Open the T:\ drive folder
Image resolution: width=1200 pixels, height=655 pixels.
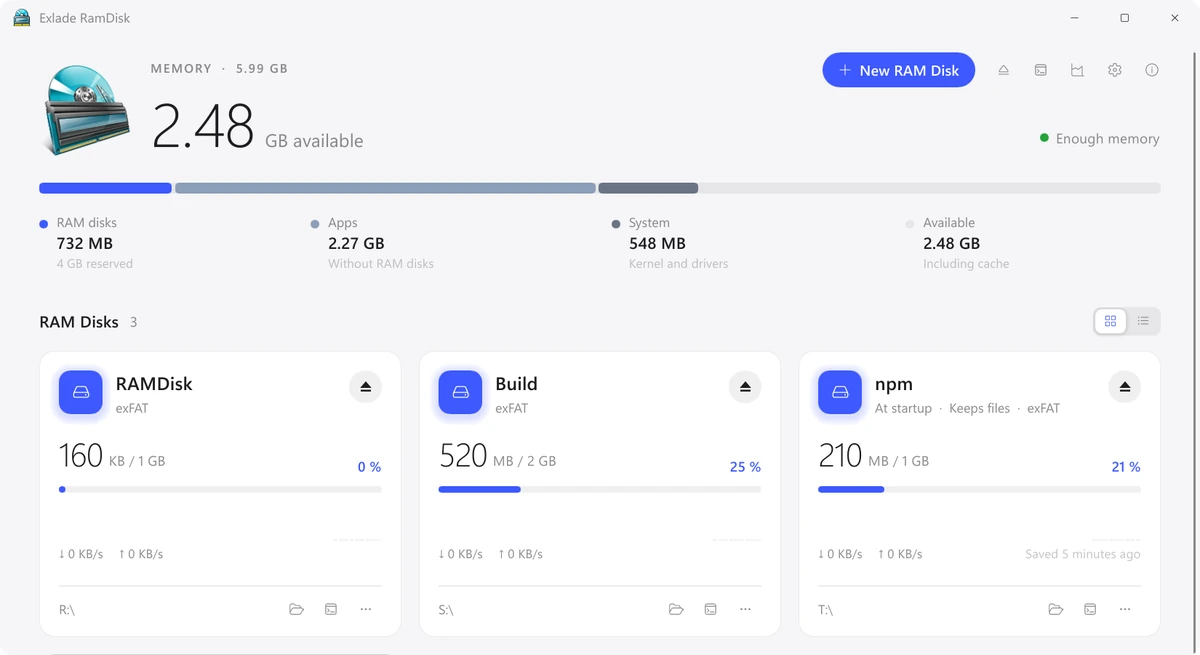click(x=1056, y=609)
